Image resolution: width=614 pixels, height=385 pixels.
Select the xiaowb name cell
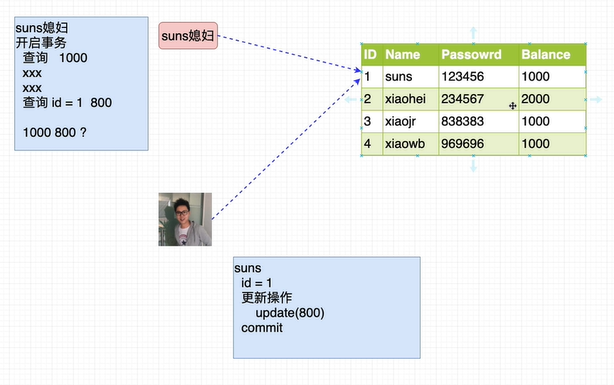(x=410, y=144)
